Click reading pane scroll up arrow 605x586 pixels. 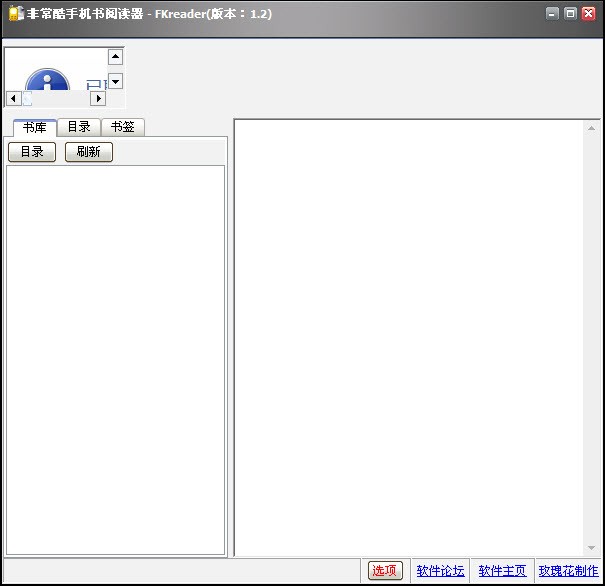(591, 128)
